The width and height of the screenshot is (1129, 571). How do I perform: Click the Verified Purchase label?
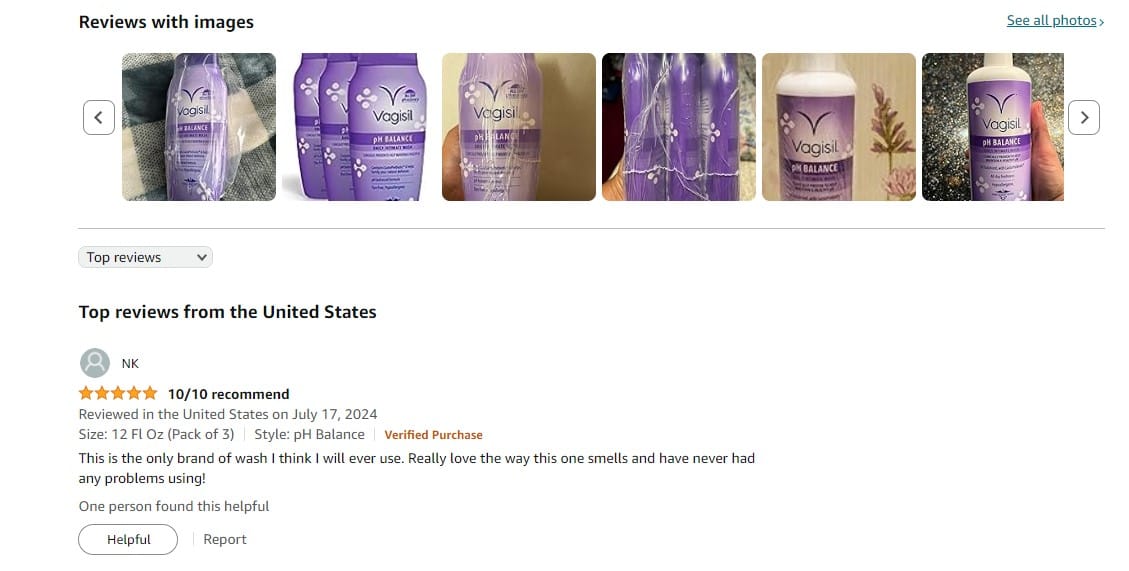coord(433,435)
